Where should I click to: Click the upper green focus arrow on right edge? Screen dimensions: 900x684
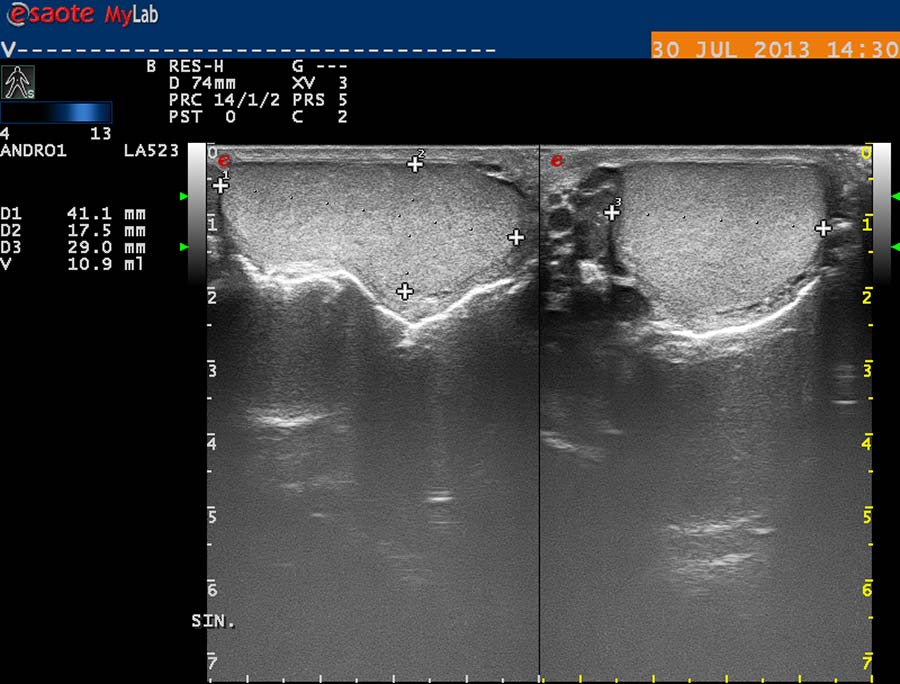point(896,197)
